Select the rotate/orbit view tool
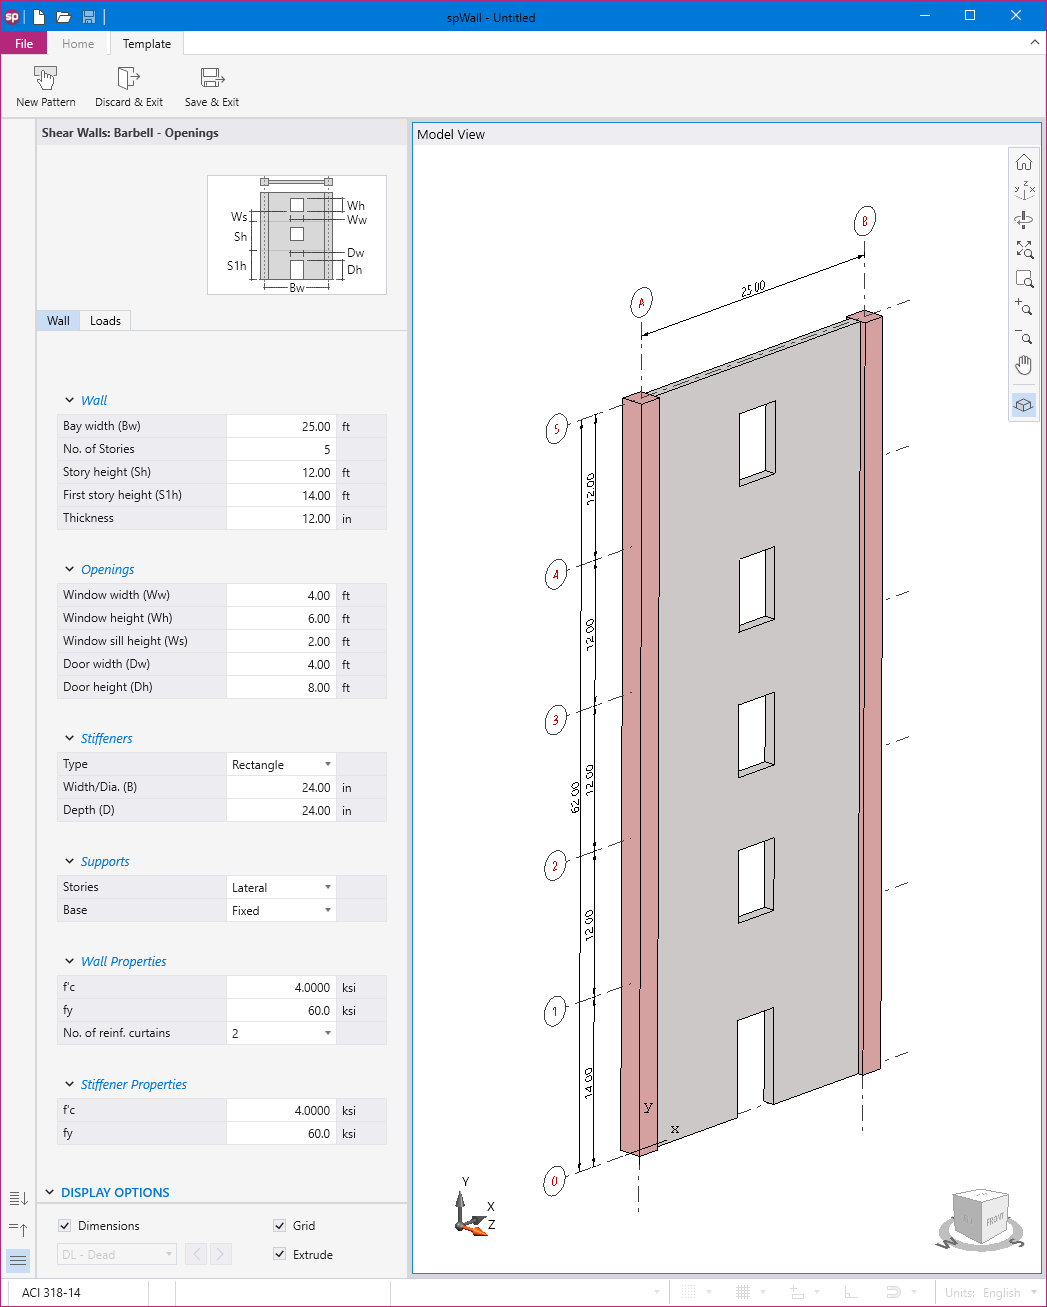Screen dimensions: 1047x1307 point(1024,220)
